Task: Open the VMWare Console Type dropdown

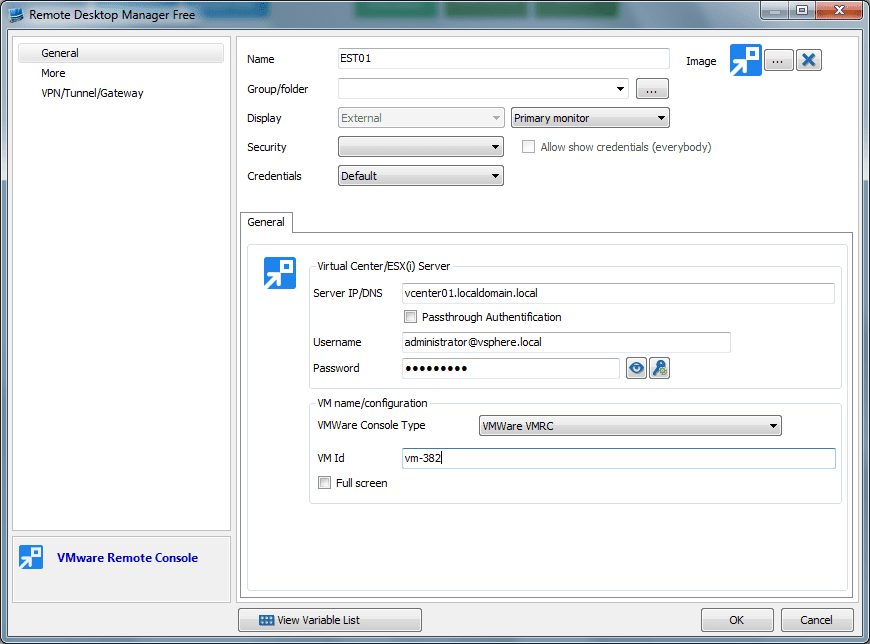Action: (773, 425)
